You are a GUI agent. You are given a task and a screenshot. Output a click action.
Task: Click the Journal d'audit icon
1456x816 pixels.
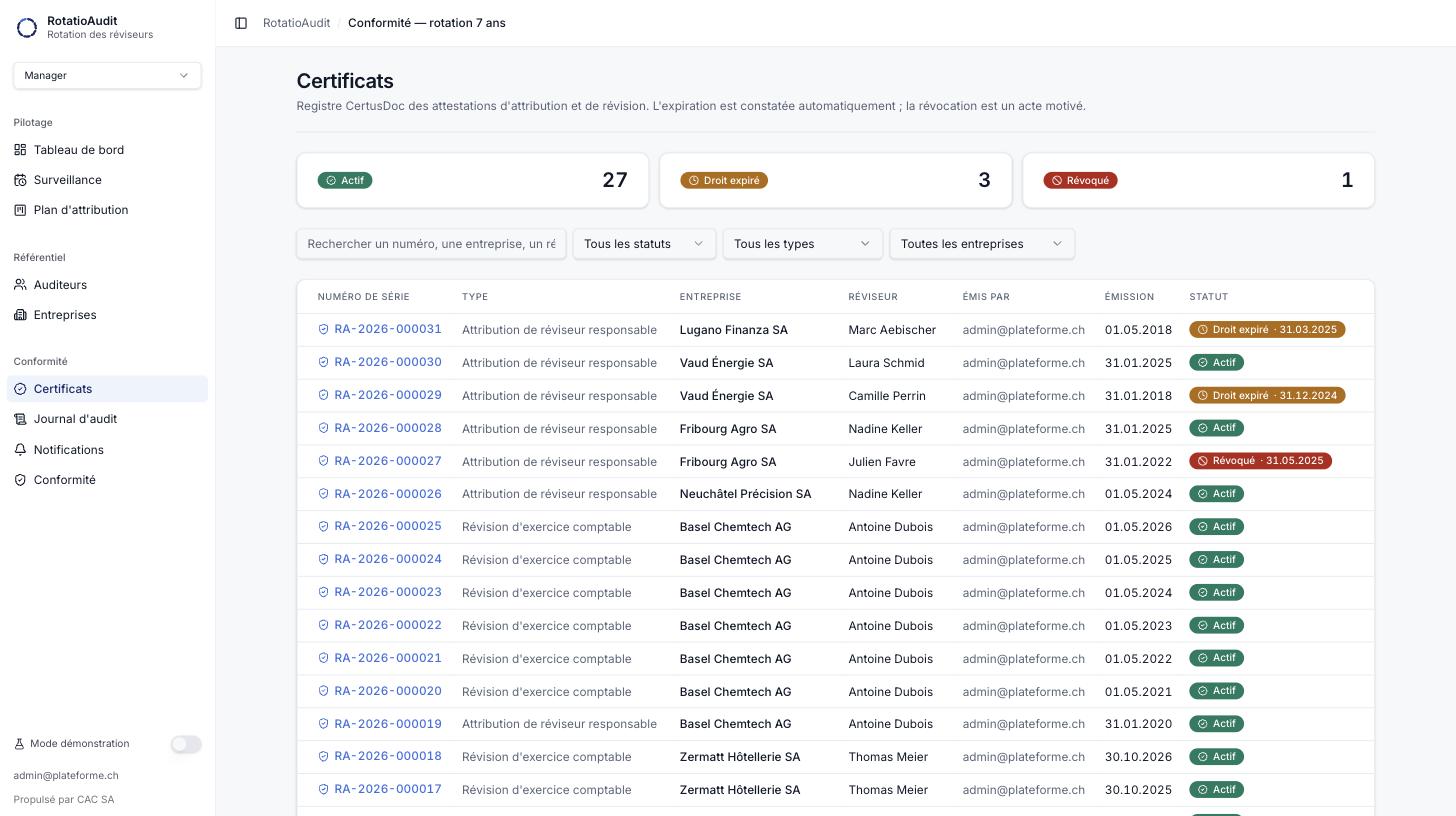point(20,419)
